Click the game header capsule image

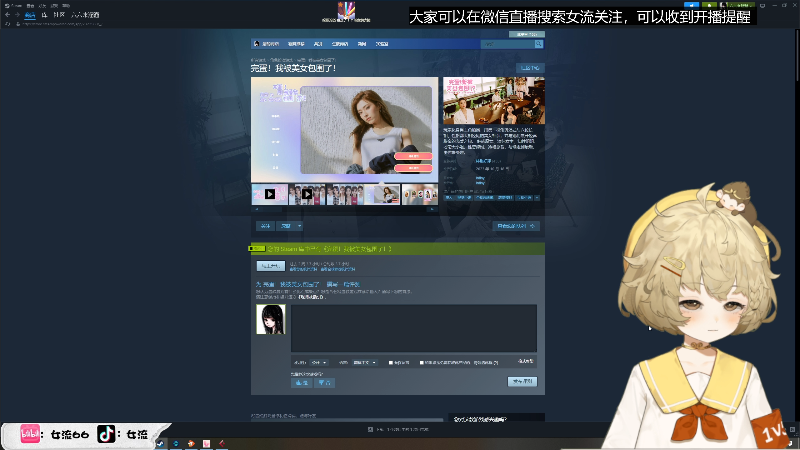click(x=494, y=101)
